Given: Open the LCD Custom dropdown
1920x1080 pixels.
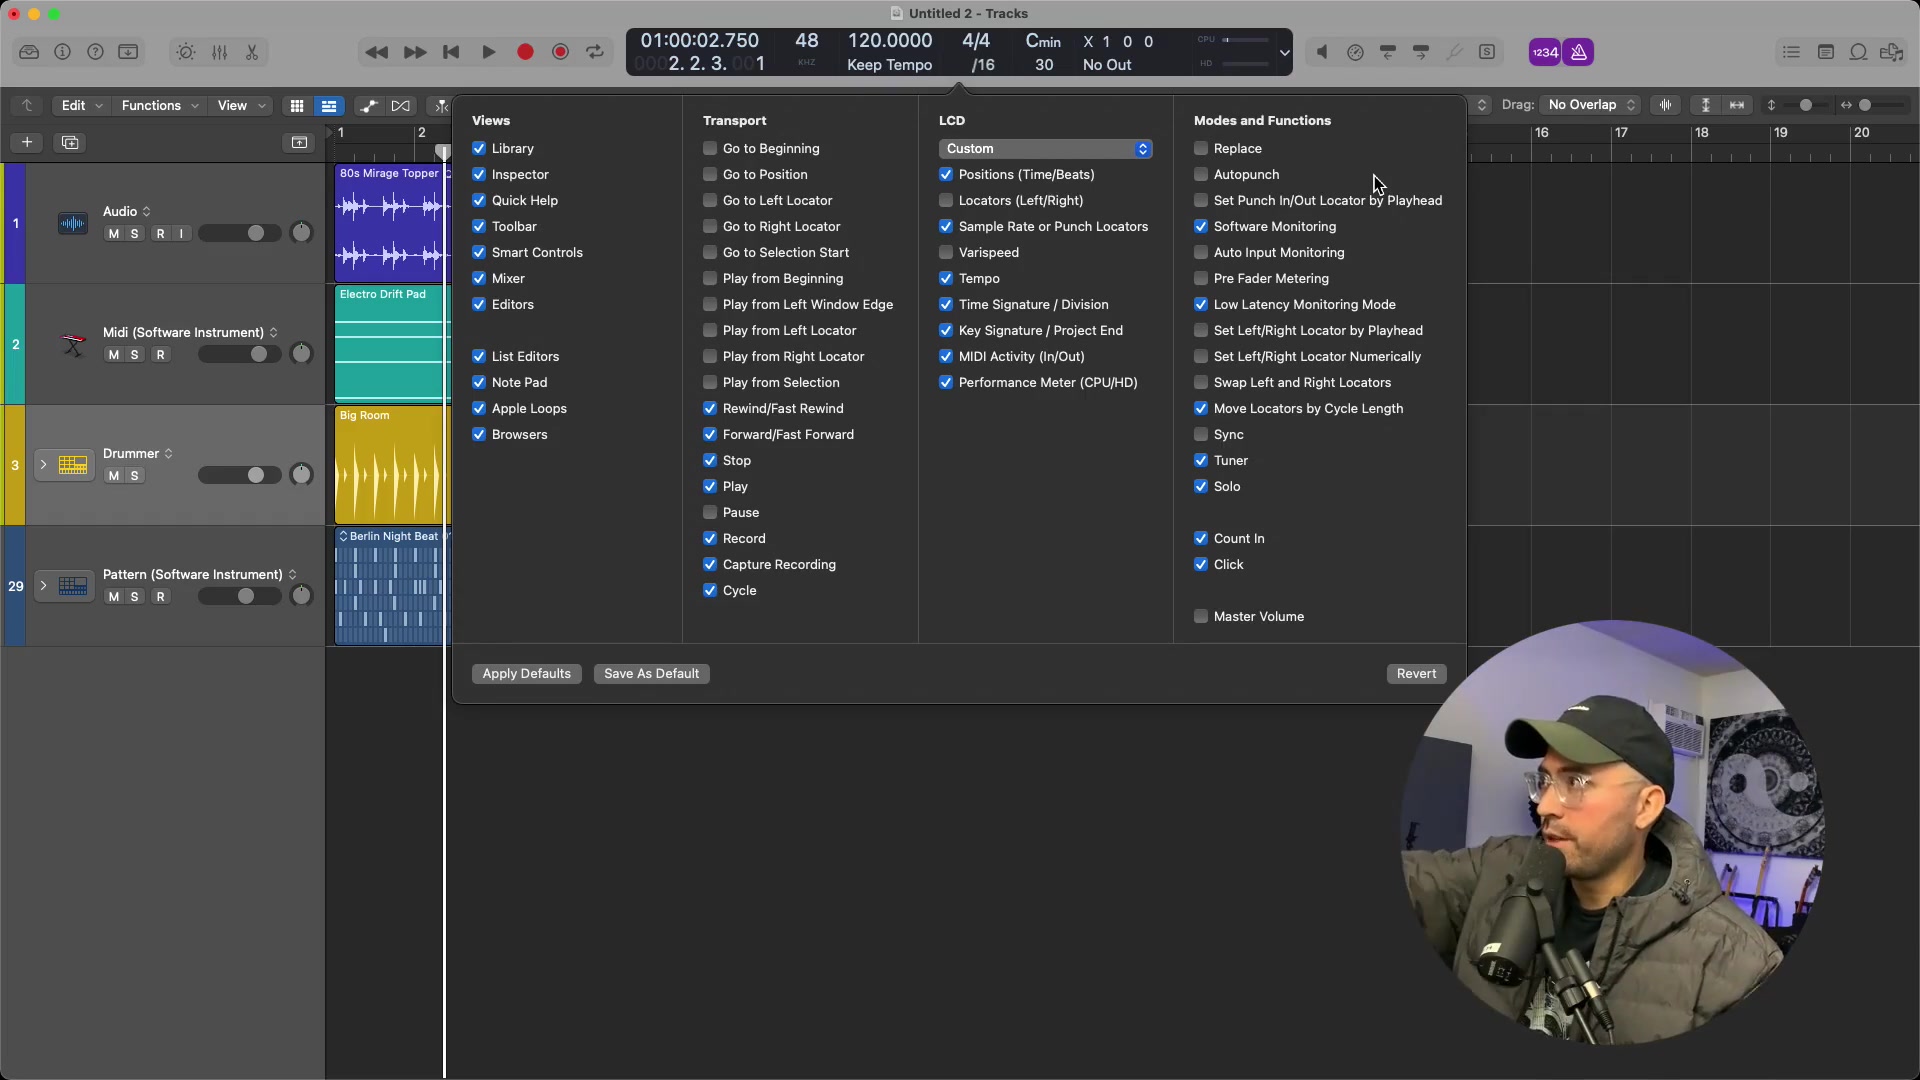Looking at the screenshot, I should 1045,148.
